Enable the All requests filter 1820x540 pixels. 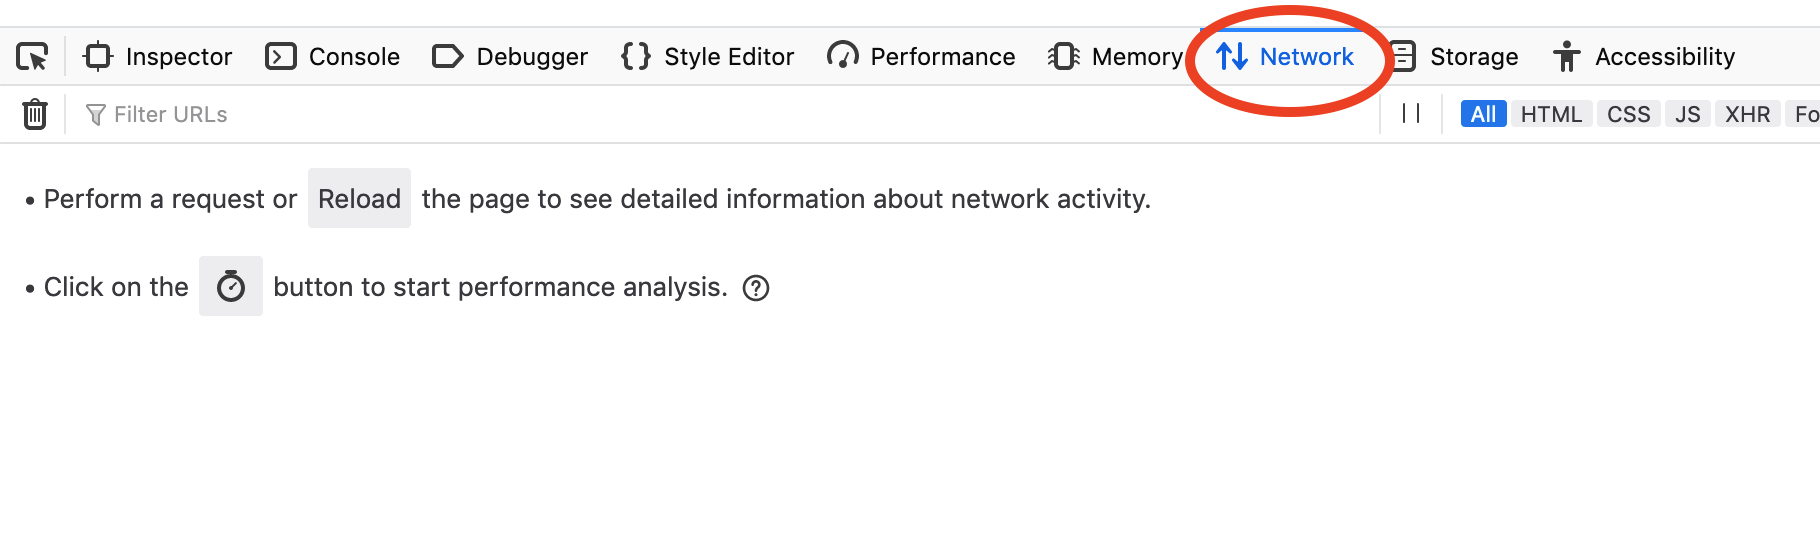[1483, 115]
